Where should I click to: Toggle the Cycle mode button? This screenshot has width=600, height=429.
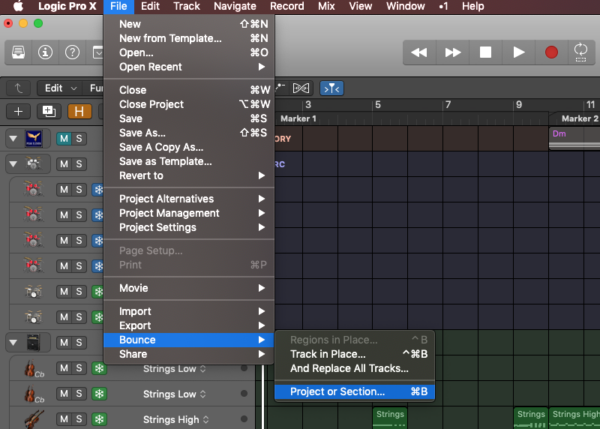point(581,52)
